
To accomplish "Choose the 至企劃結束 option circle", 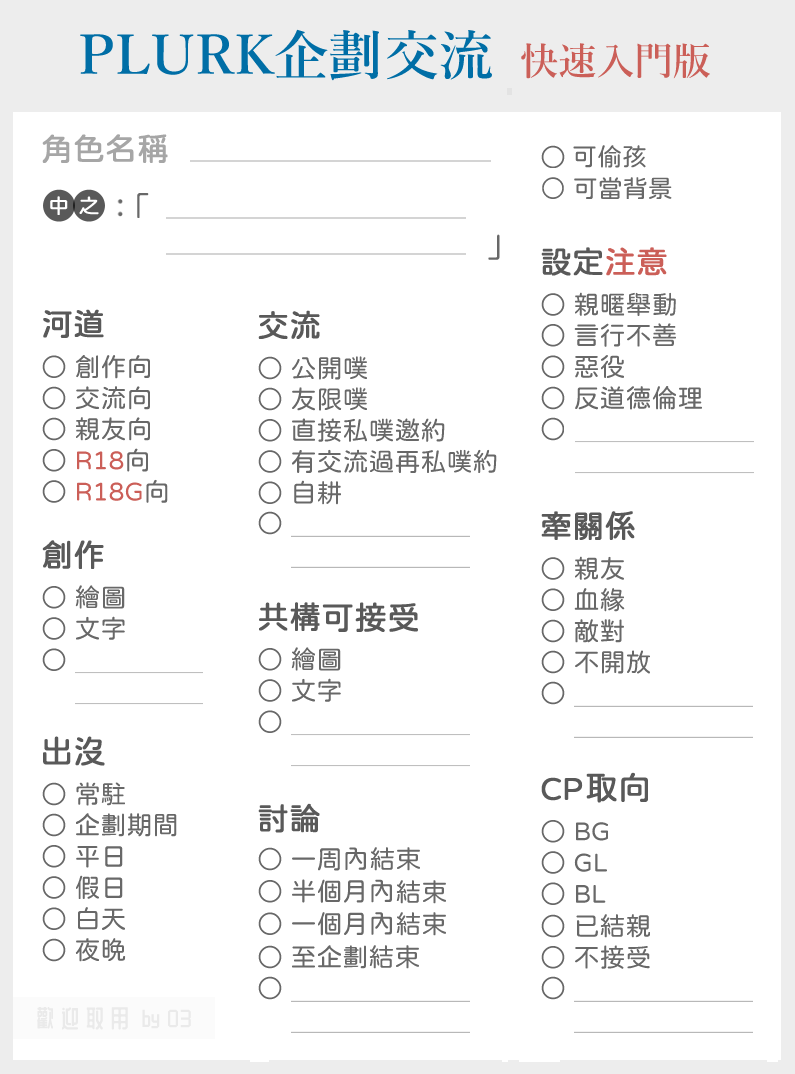I will click(270, 957).
